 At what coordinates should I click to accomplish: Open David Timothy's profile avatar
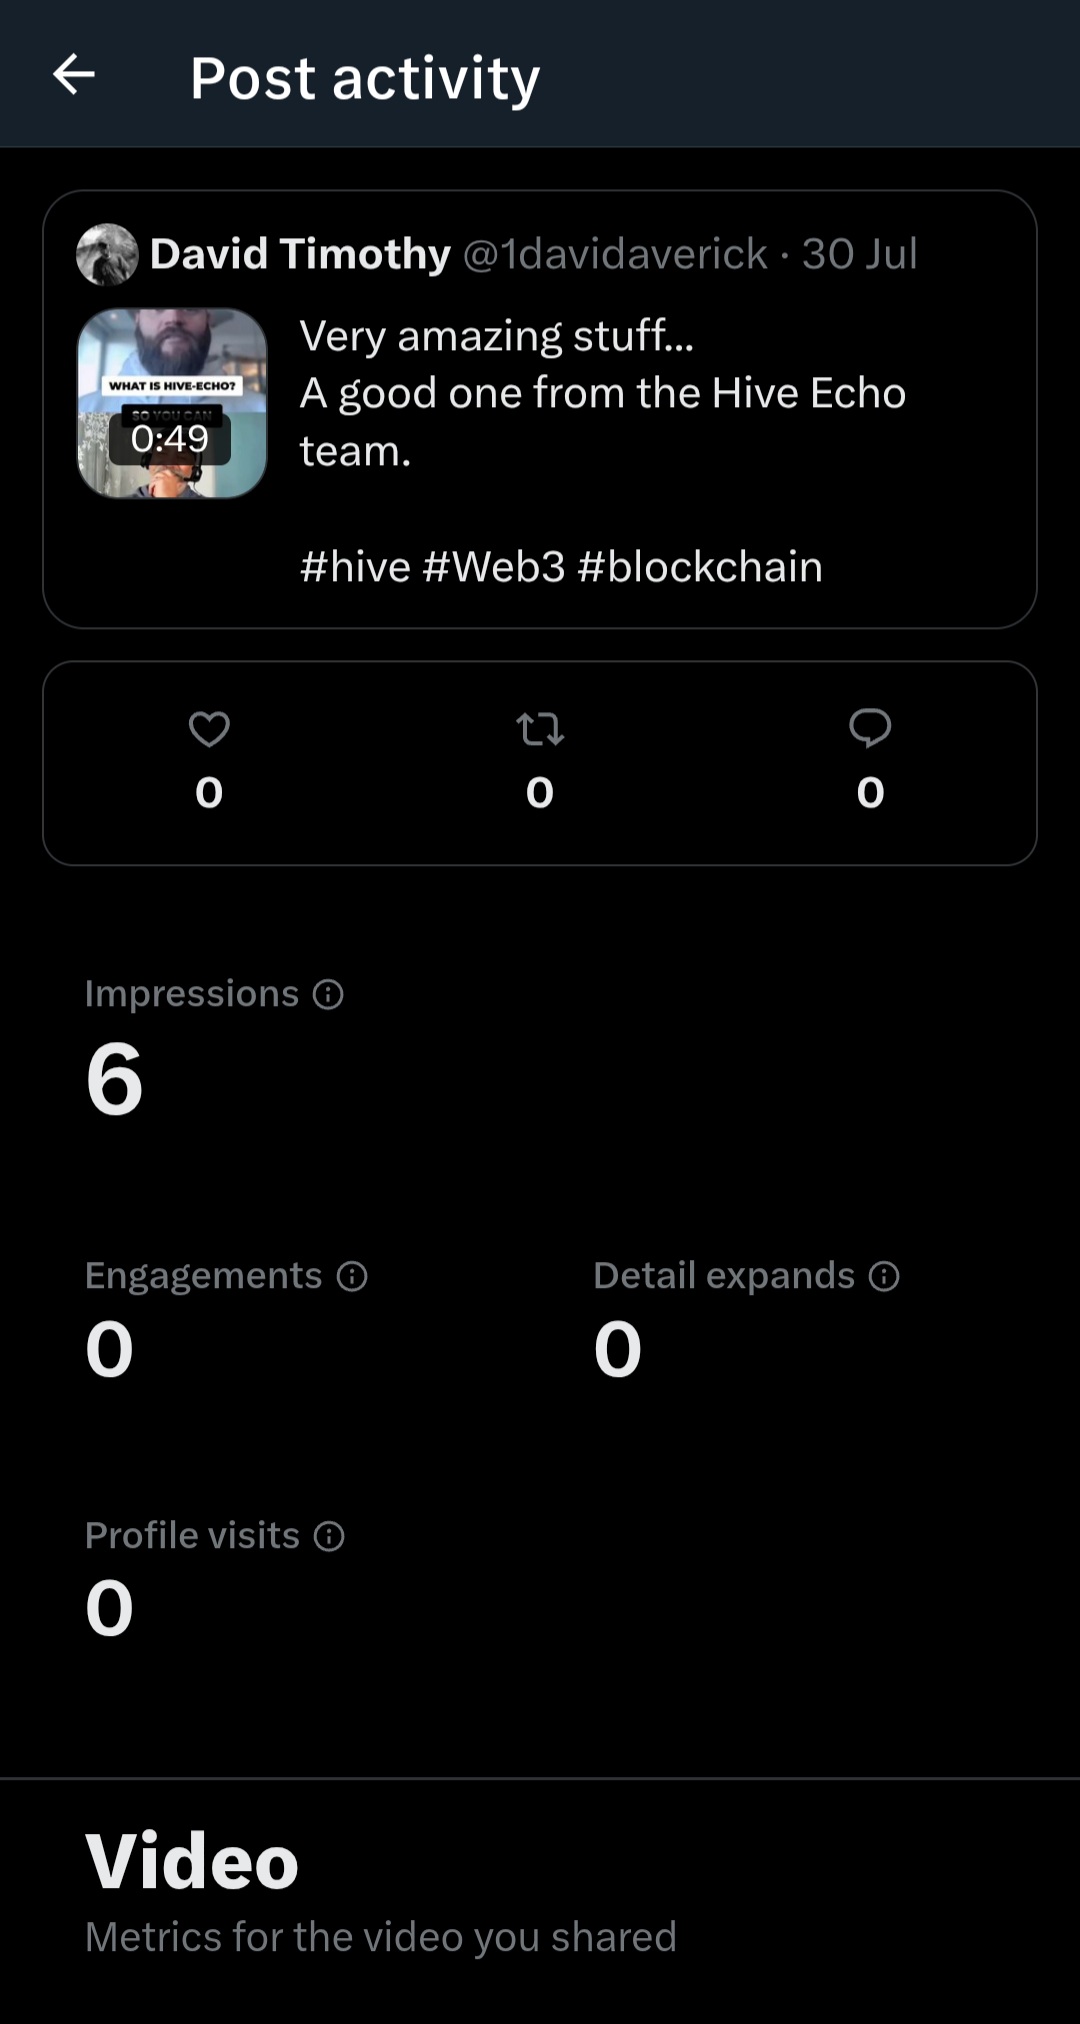pos(107,254)
